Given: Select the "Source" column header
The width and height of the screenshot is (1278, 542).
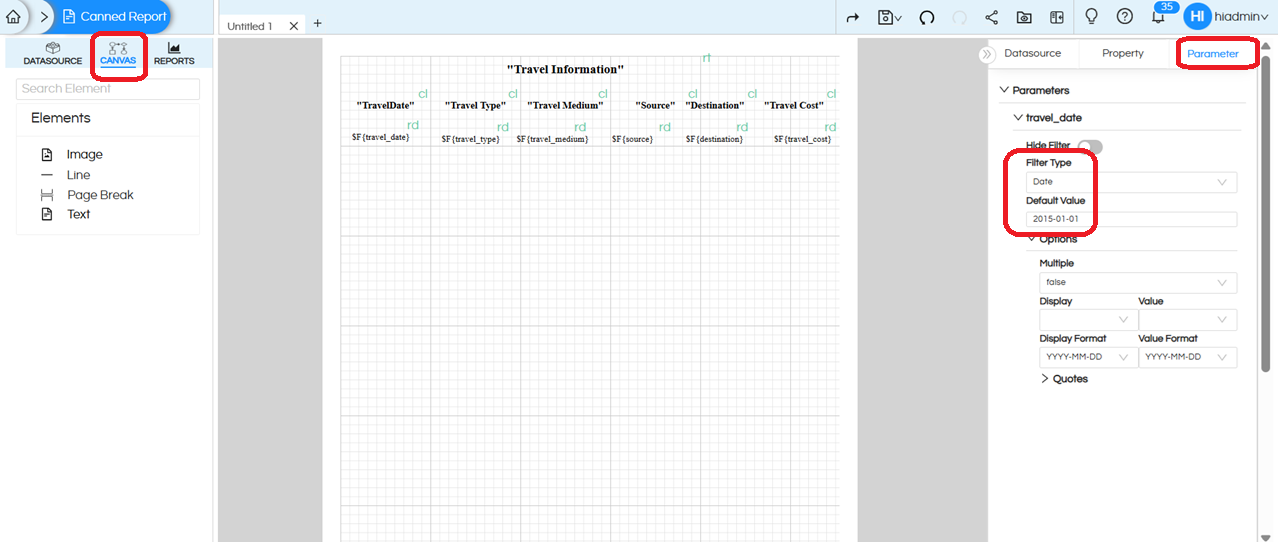Looking at the screenshot, I should [x=655, y=105].
